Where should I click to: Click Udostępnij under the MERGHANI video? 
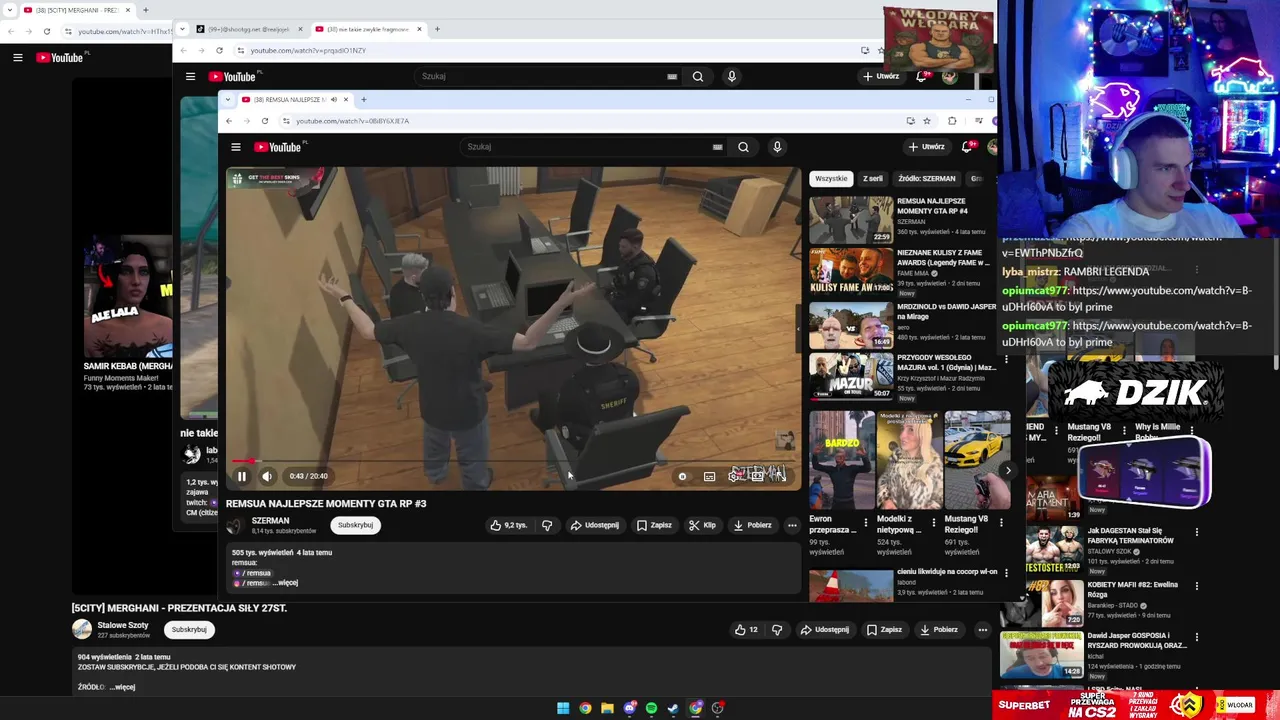[826, 630]
